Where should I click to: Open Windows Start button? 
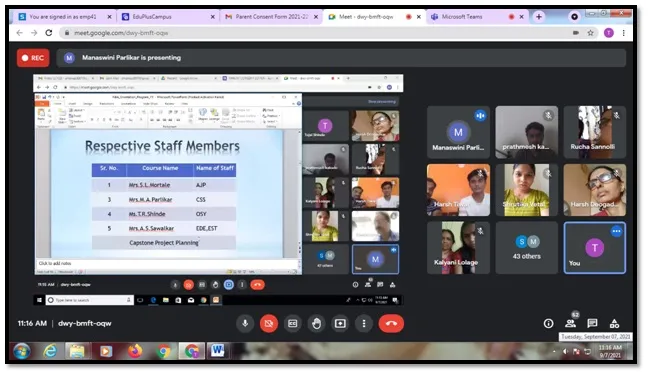coord(21,351)
